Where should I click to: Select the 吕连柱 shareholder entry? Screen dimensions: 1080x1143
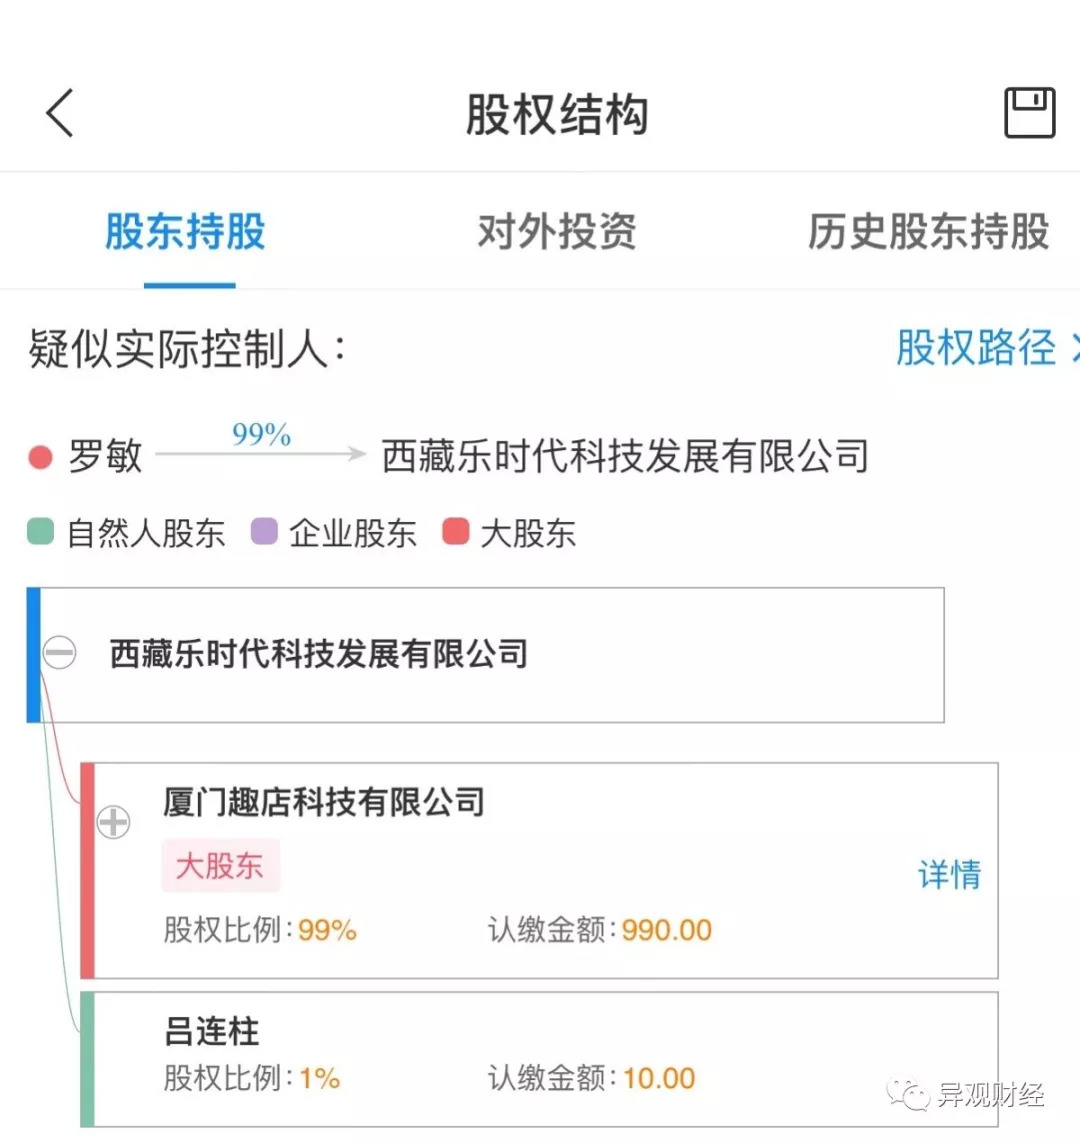pos(212,1031)
